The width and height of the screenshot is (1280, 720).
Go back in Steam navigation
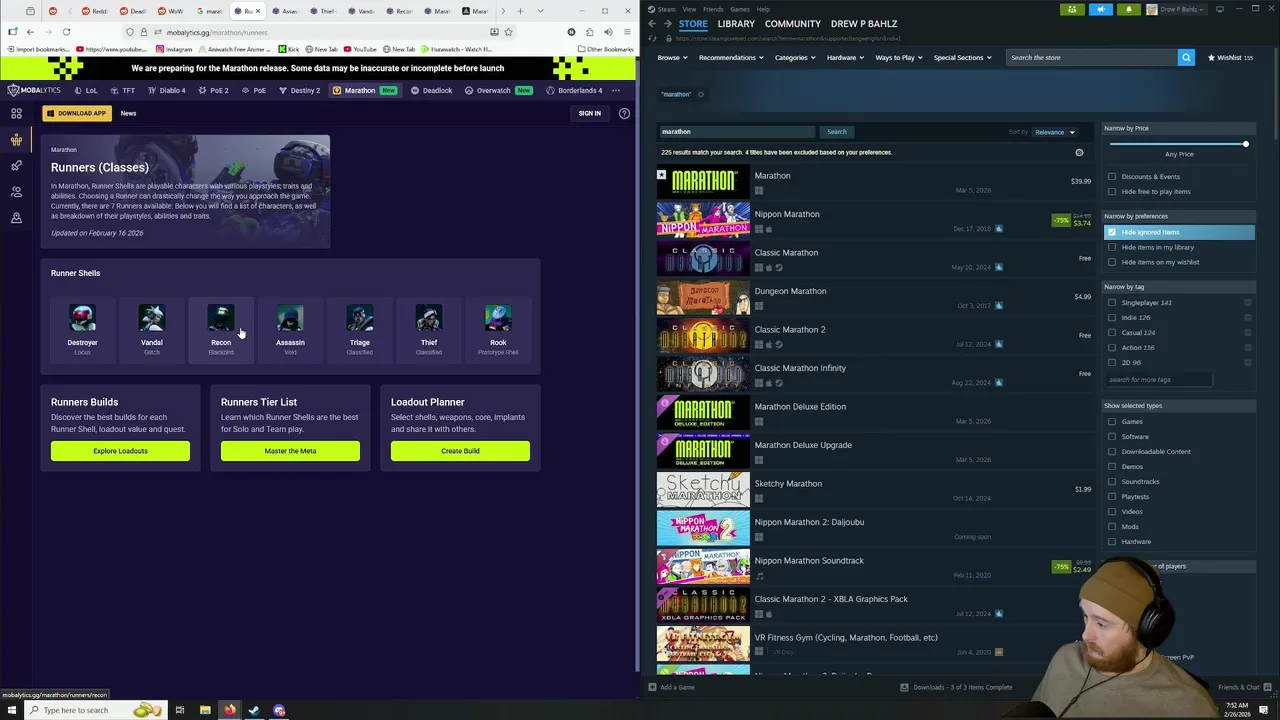click(651, 24)
